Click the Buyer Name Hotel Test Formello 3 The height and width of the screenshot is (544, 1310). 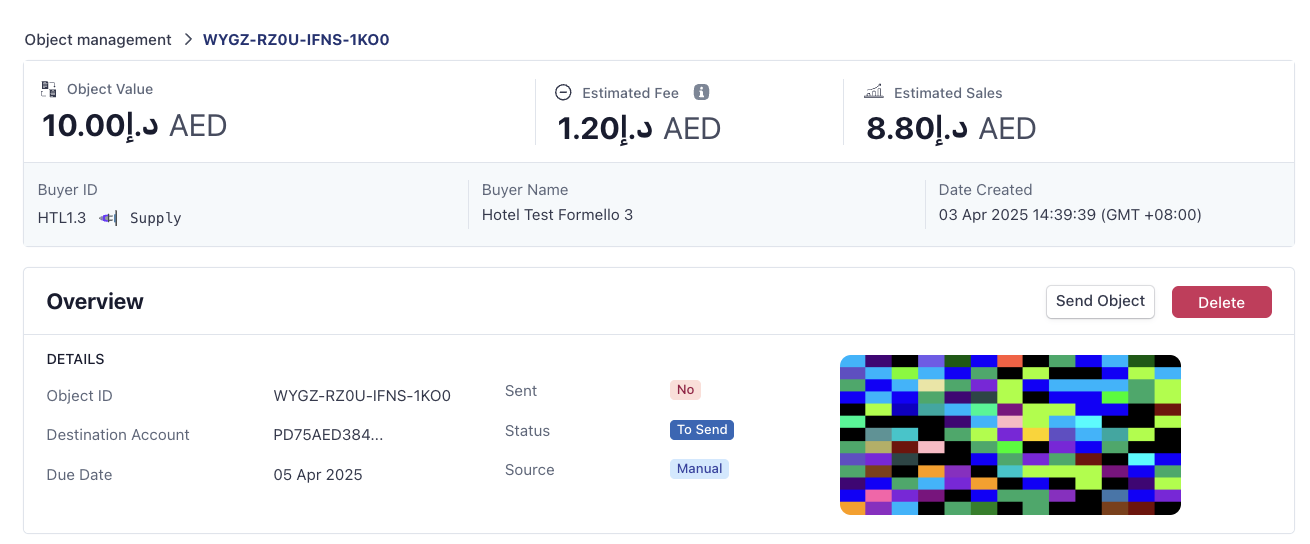click(557, 215)
